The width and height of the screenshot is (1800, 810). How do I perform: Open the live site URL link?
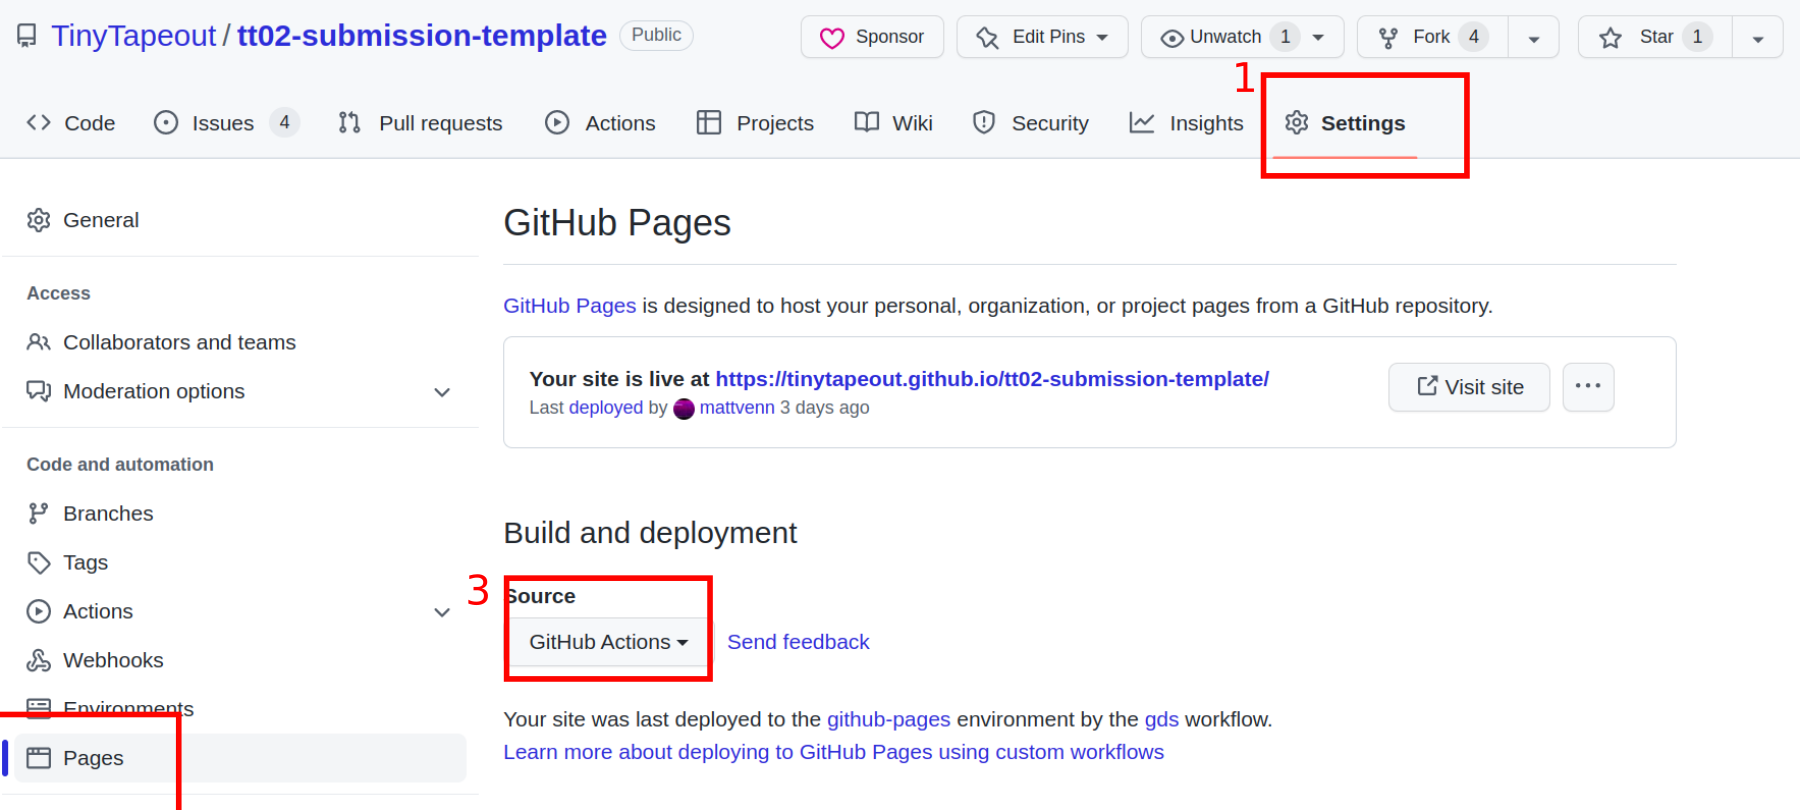point(992,379)
